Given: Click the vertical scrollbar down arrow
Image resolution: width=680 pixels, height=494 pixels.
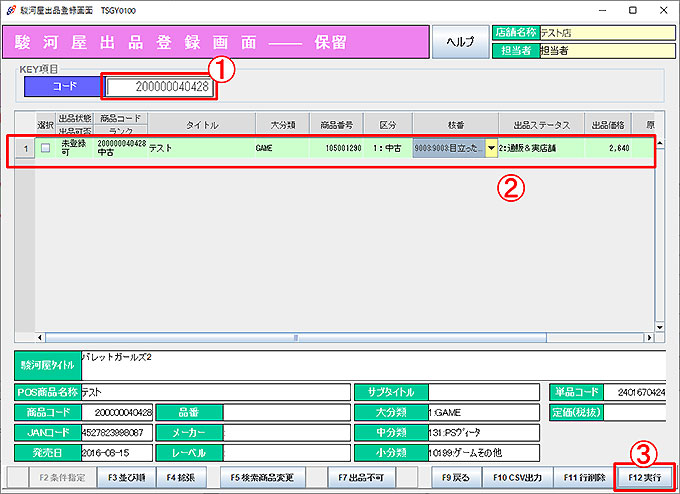Looking at the screenshot, I should (660, 326).
